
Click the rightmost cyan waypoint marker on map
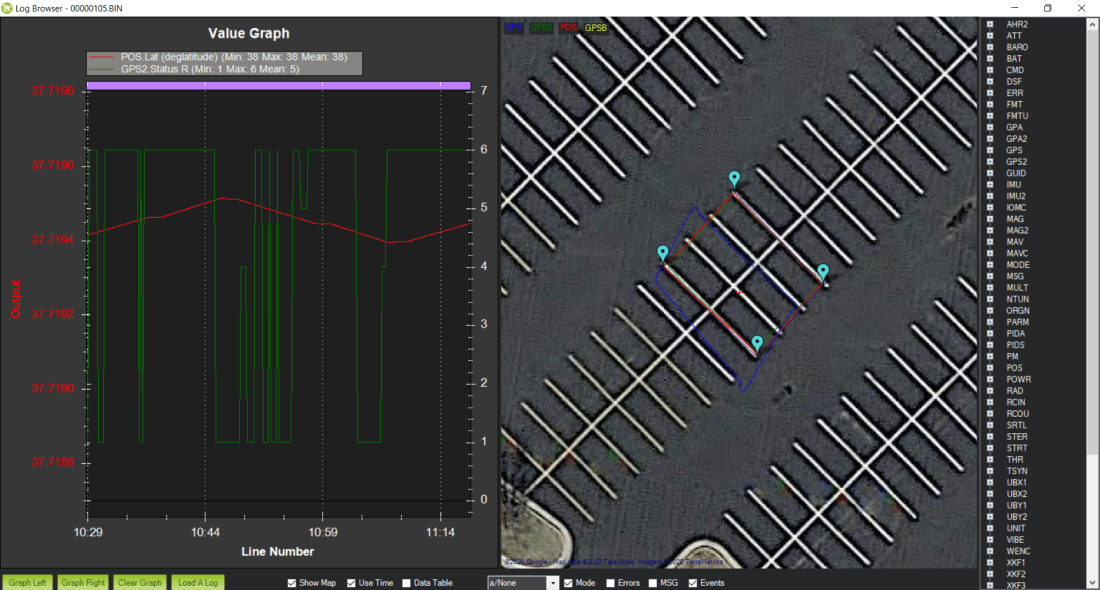pyautogui.click(x=823, y=272)
